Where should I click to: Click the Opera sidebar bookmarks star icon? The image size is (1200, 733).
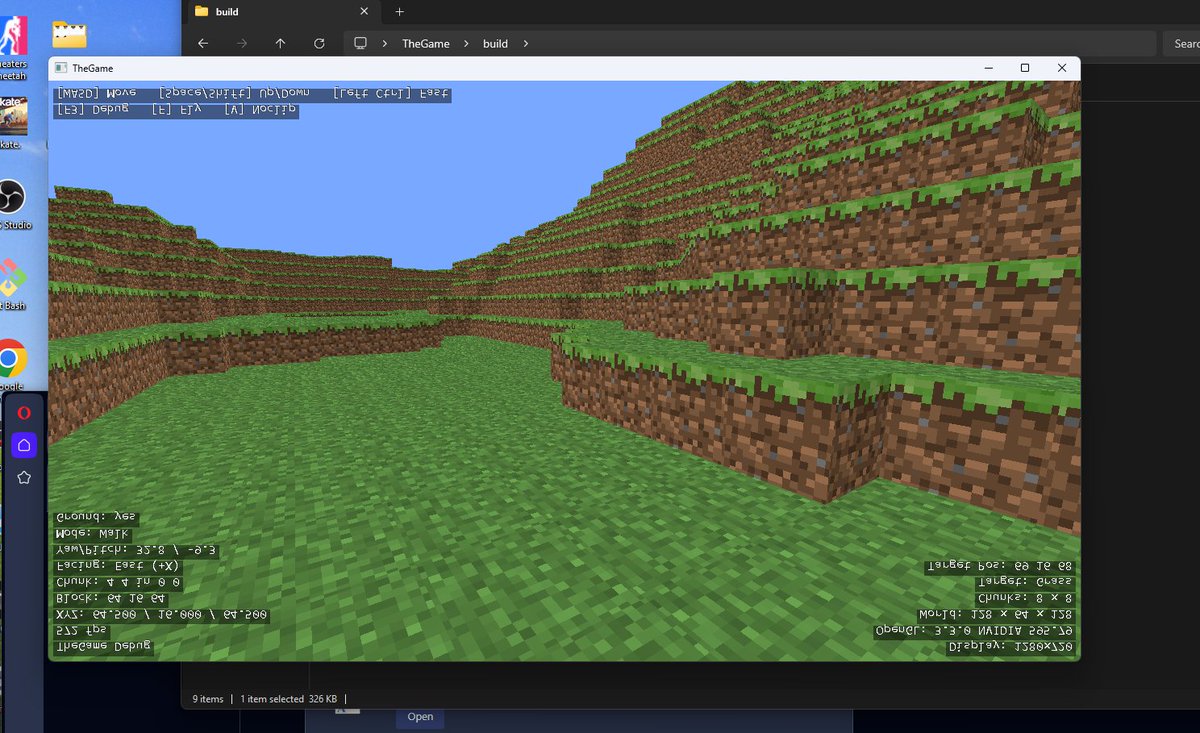tap(24, 478)
